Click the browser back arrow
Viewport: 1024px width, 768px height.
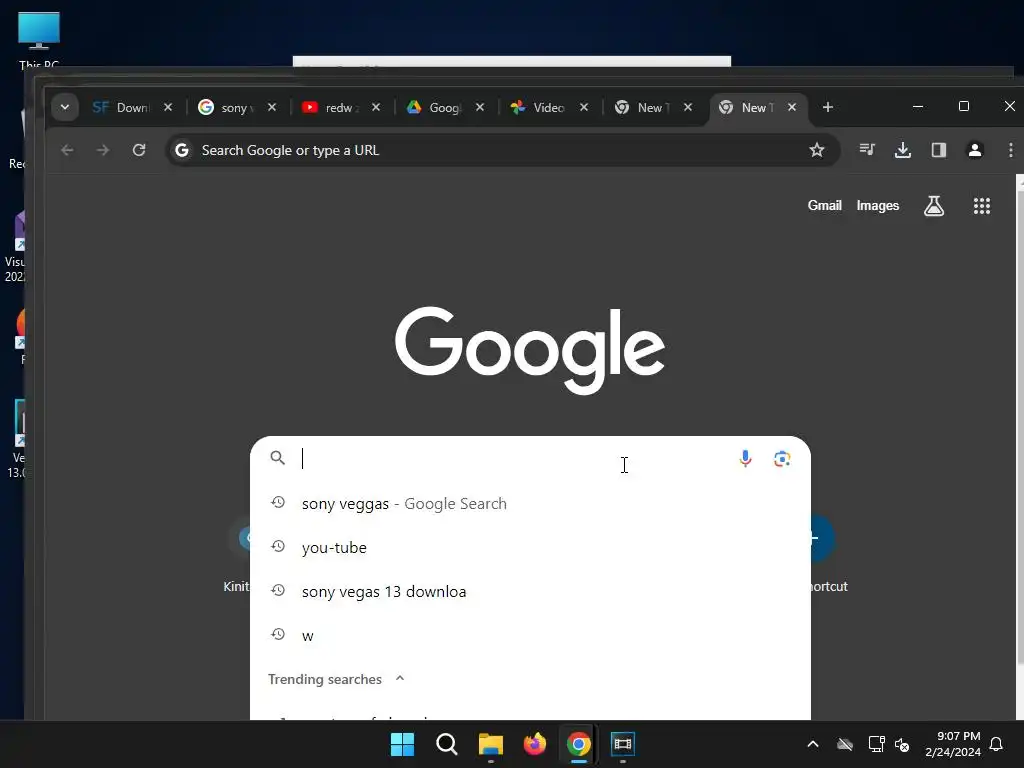[67, 150]
